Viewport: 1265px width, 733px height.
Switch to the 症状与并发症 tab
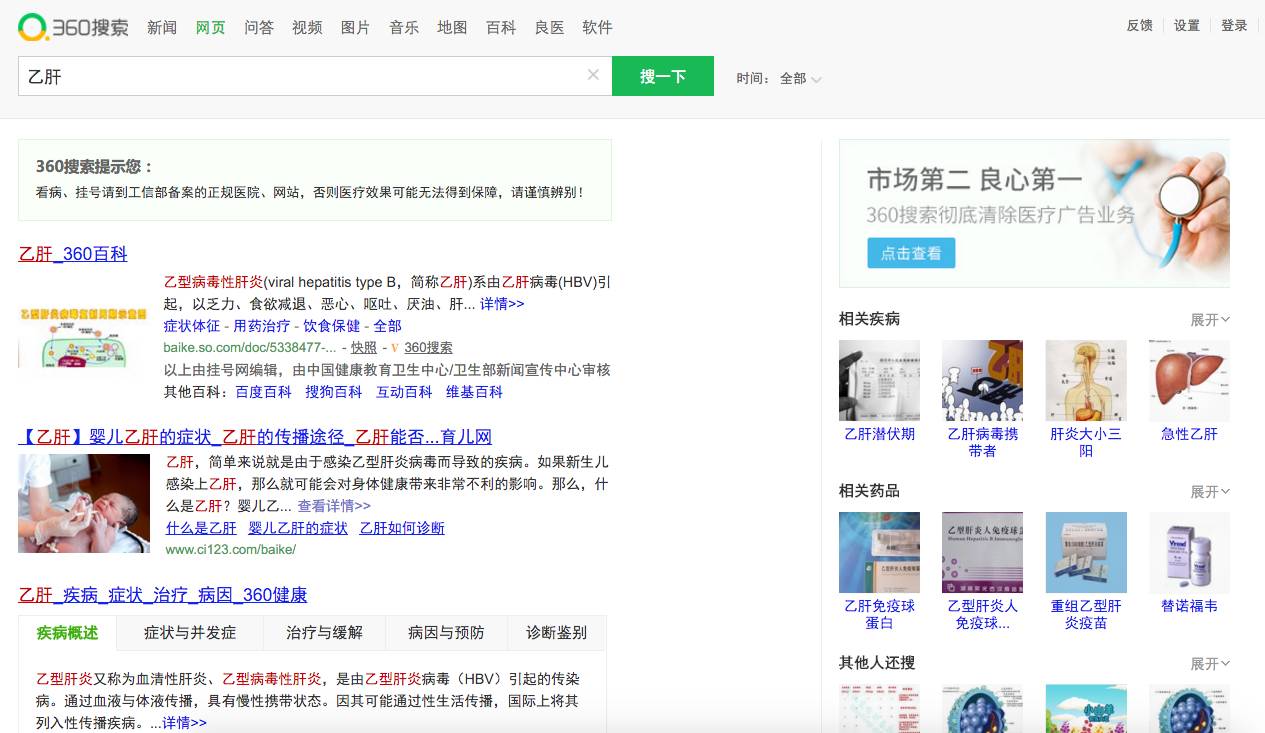point(190,633)
